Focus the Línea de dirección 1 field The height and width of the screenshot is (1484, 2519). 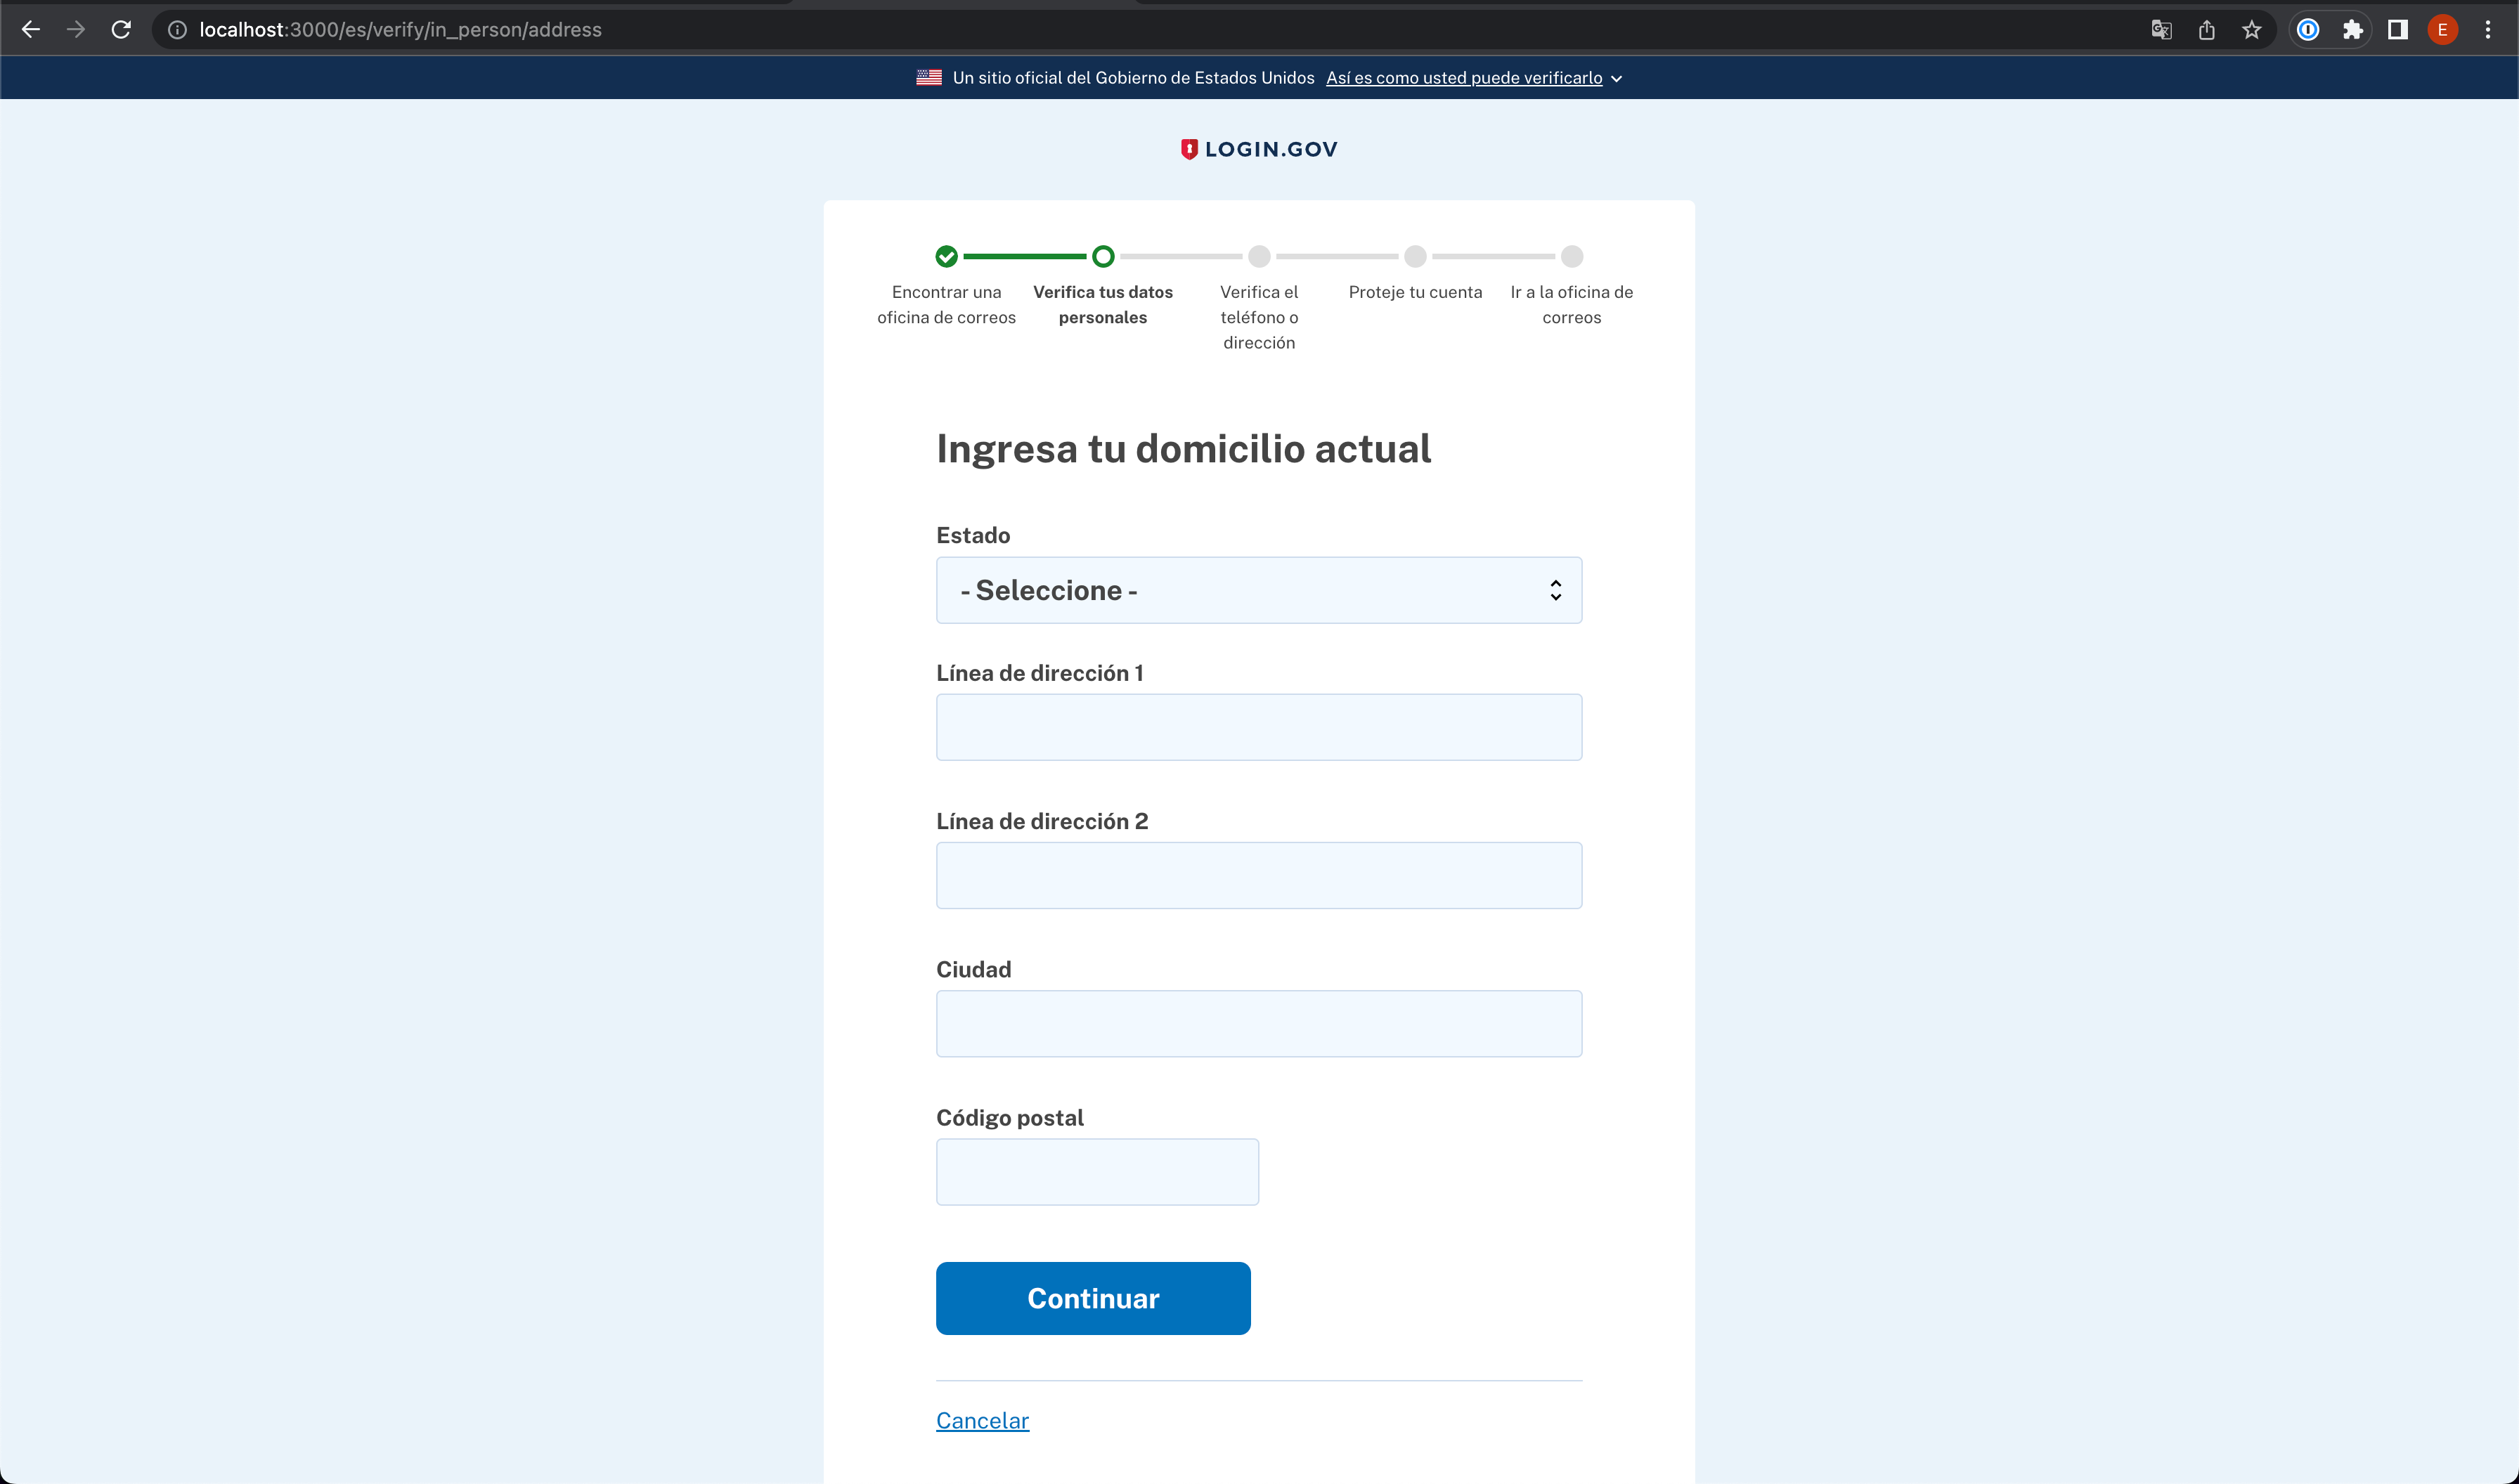(1258, 727)
